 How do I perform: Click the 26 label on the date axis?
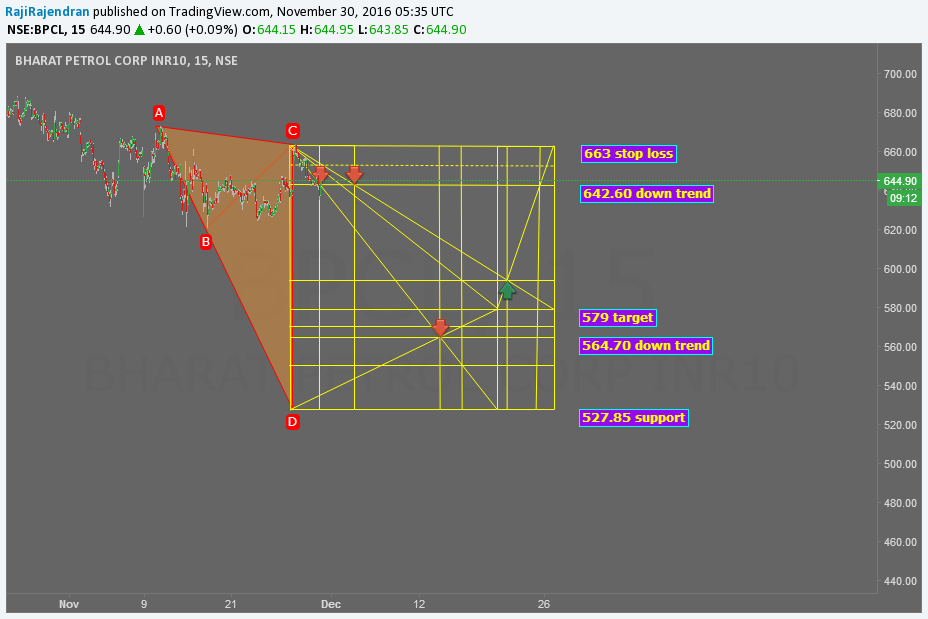[544, 604]
